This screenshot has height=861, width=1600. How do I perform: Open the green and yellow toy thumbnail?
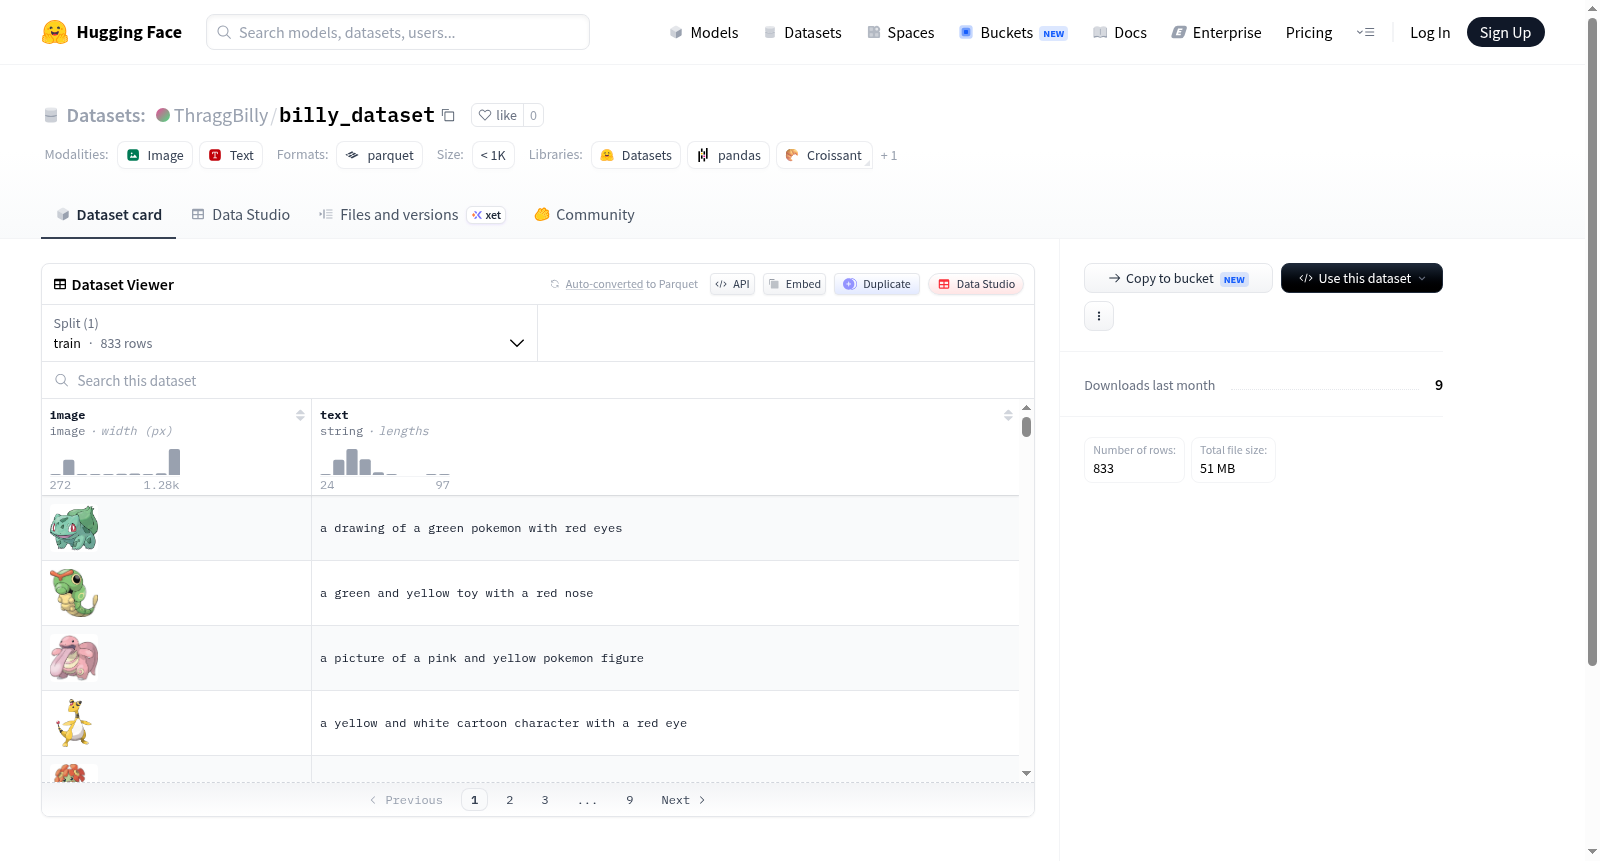[x=74, y=593]
